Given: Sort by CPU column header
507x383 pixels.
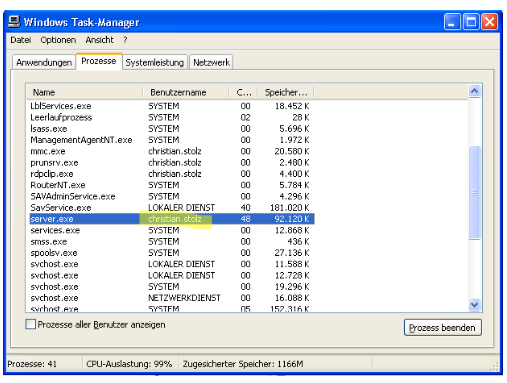Looking at the screenshot, I should pos(243,92).
